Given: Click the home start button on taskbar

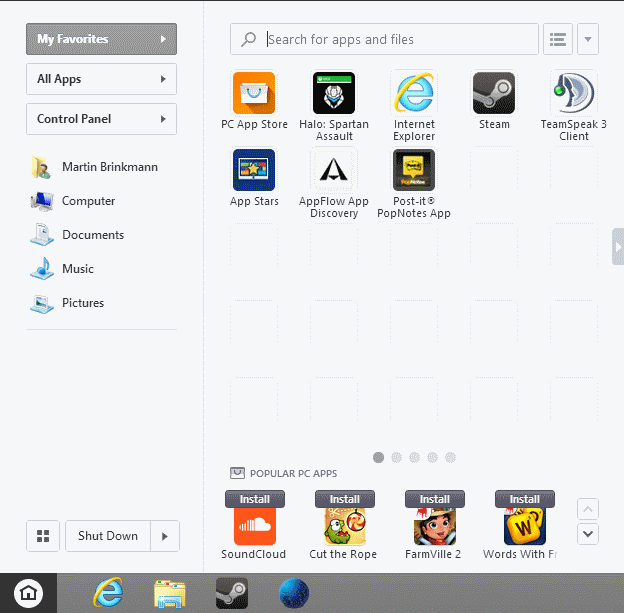Looking at the screenshot, I should tap(28, 593).
